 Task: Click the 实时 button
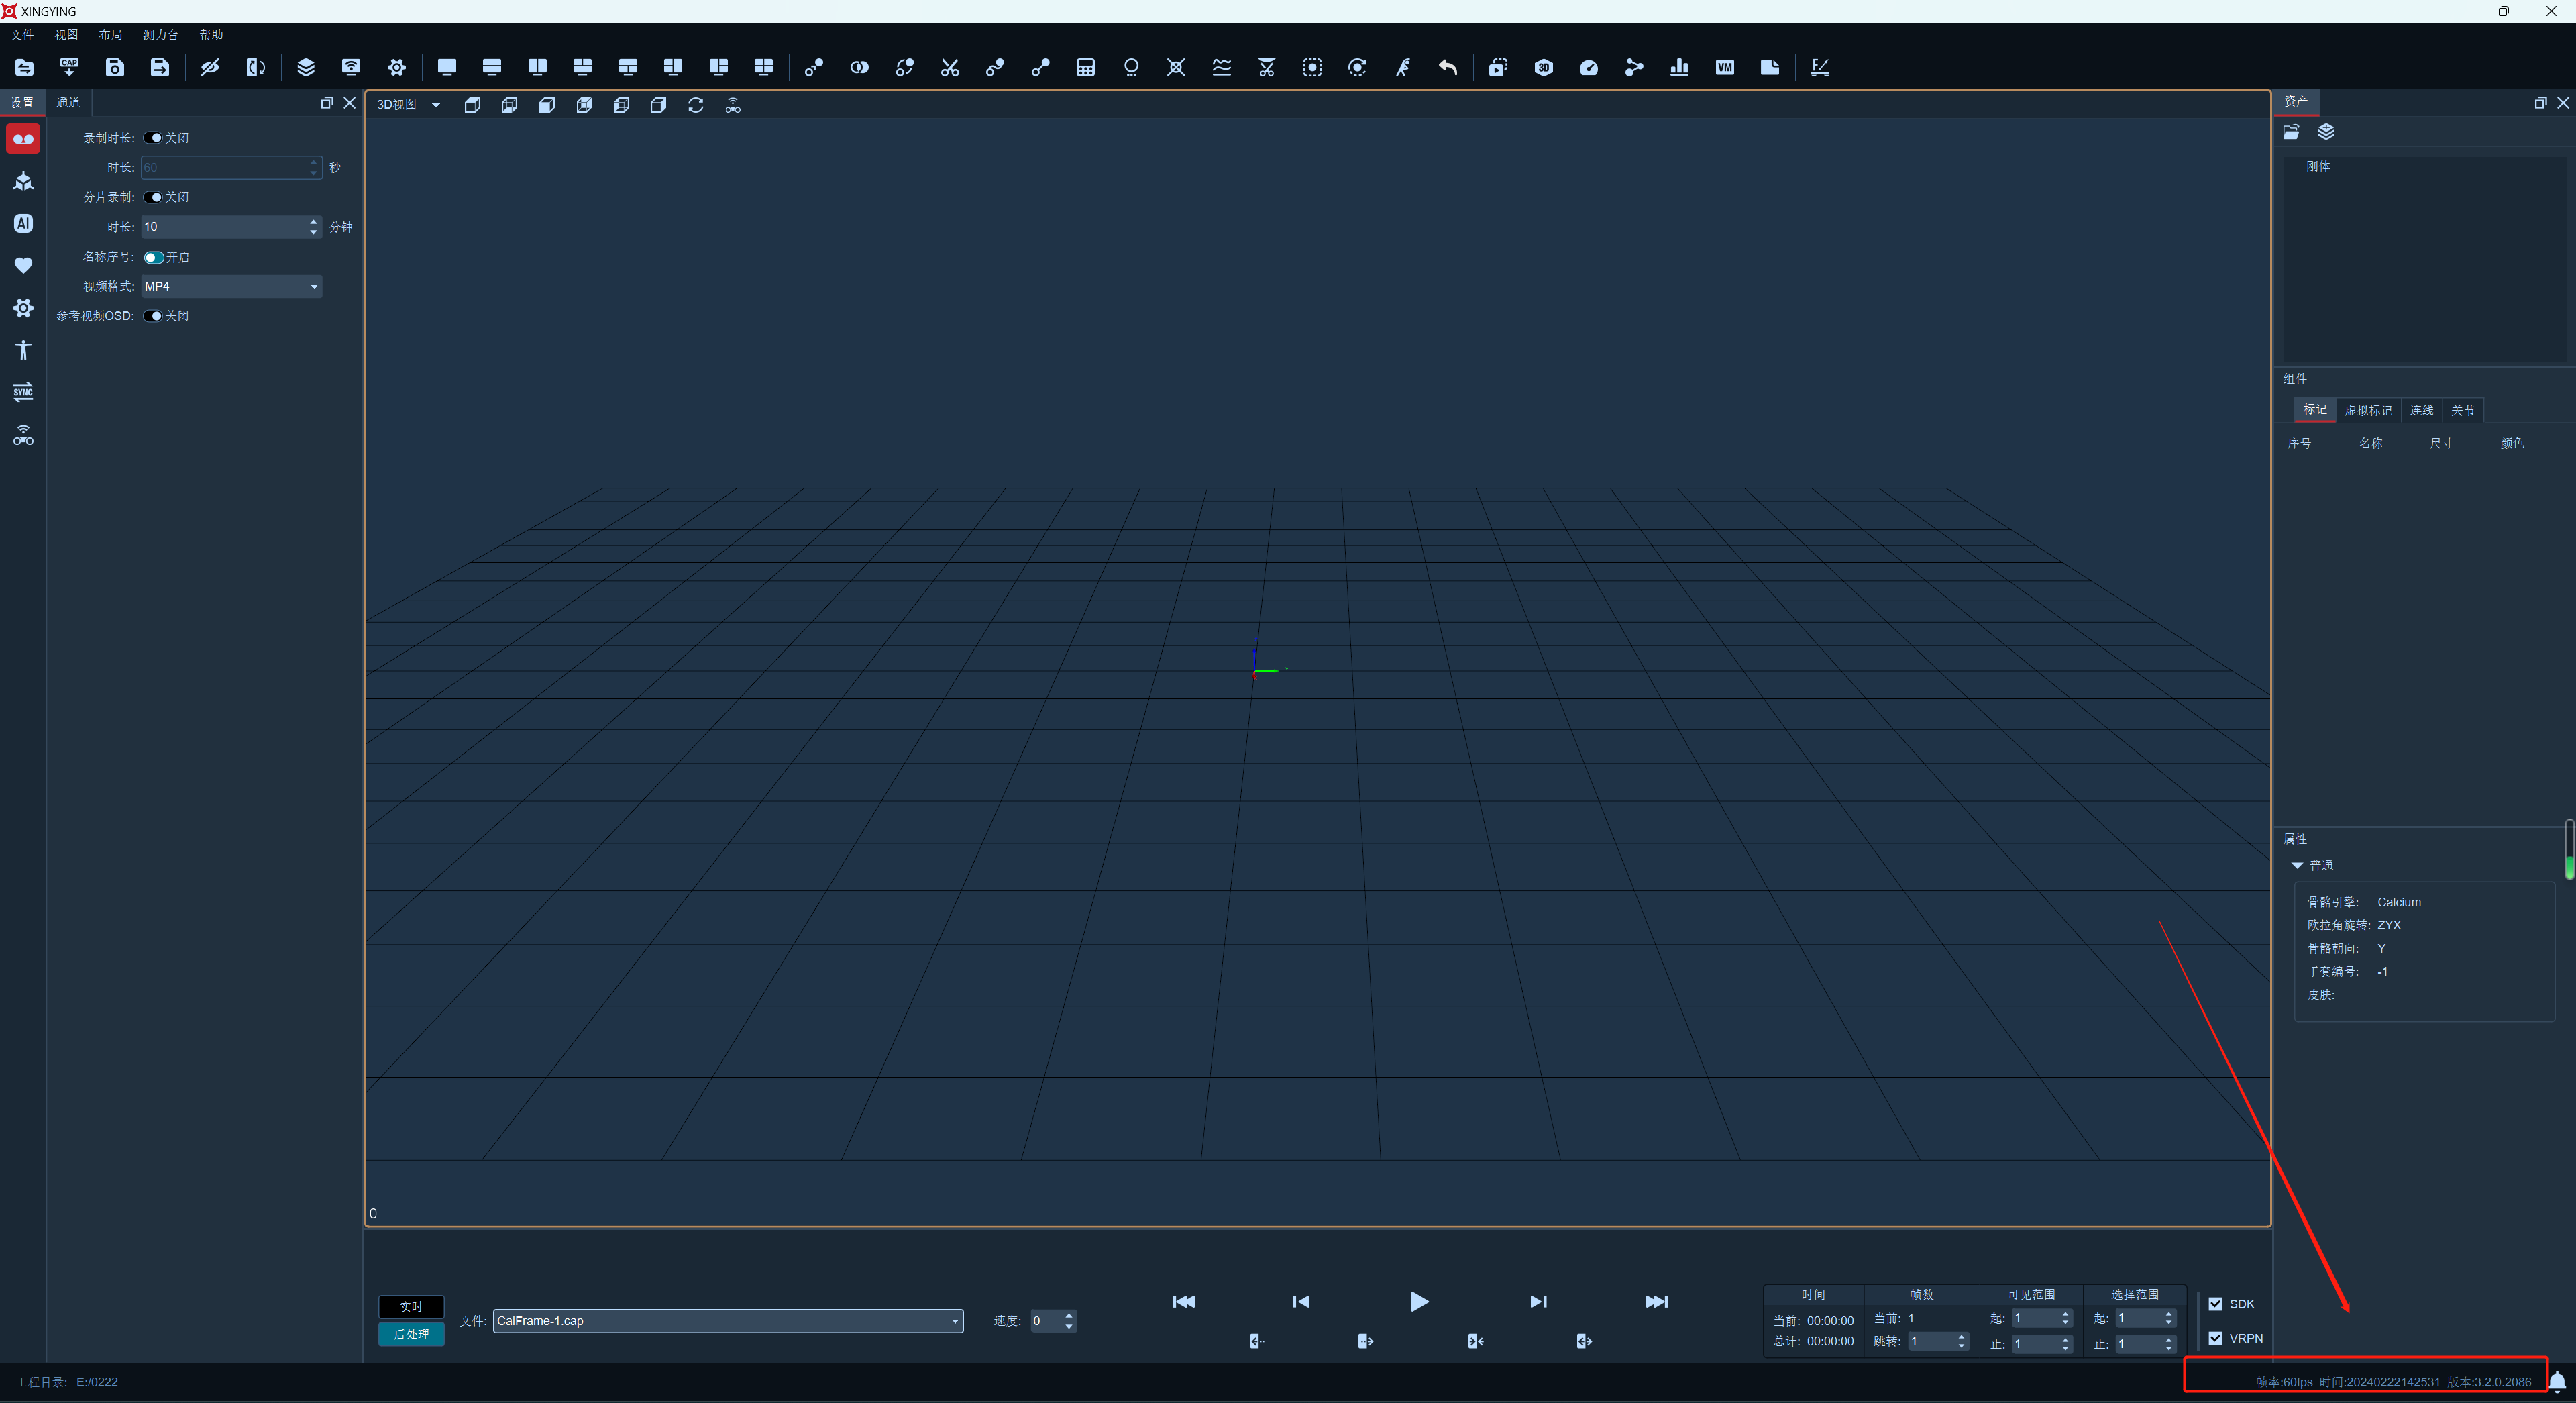411,1307
